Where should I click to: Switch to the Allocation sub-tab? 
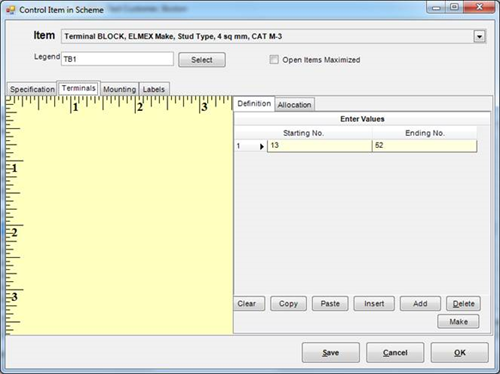point(294,105)
